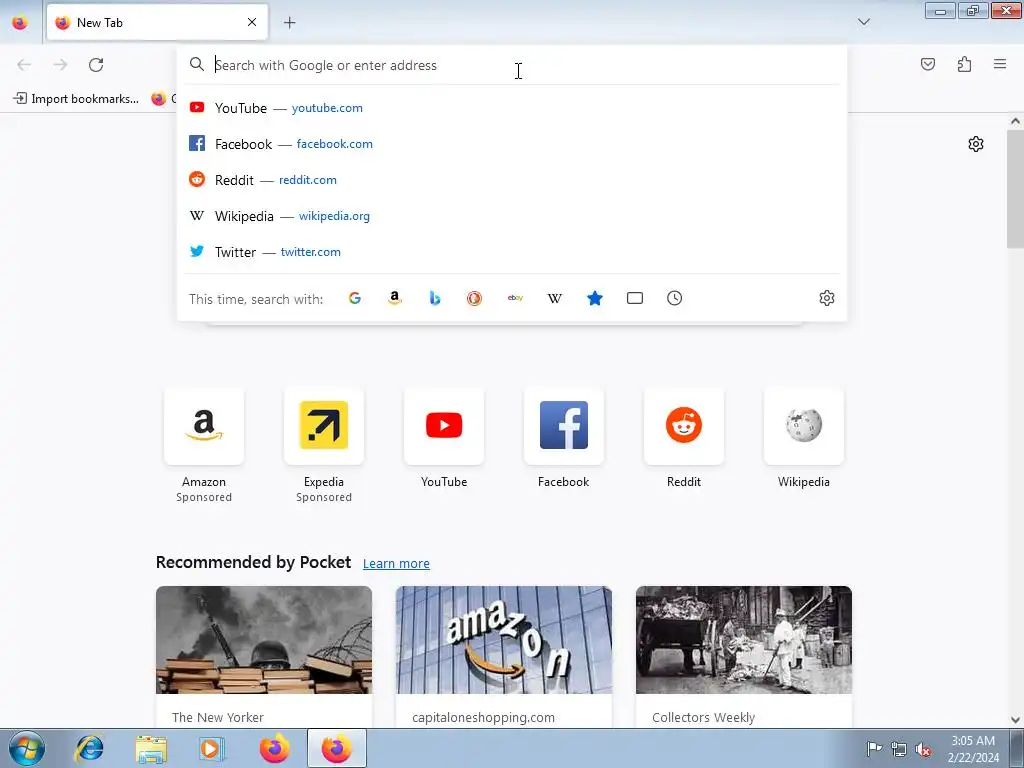Open the Extensions puzzle icon
1024x768 pixels.
tap(964, 64)
